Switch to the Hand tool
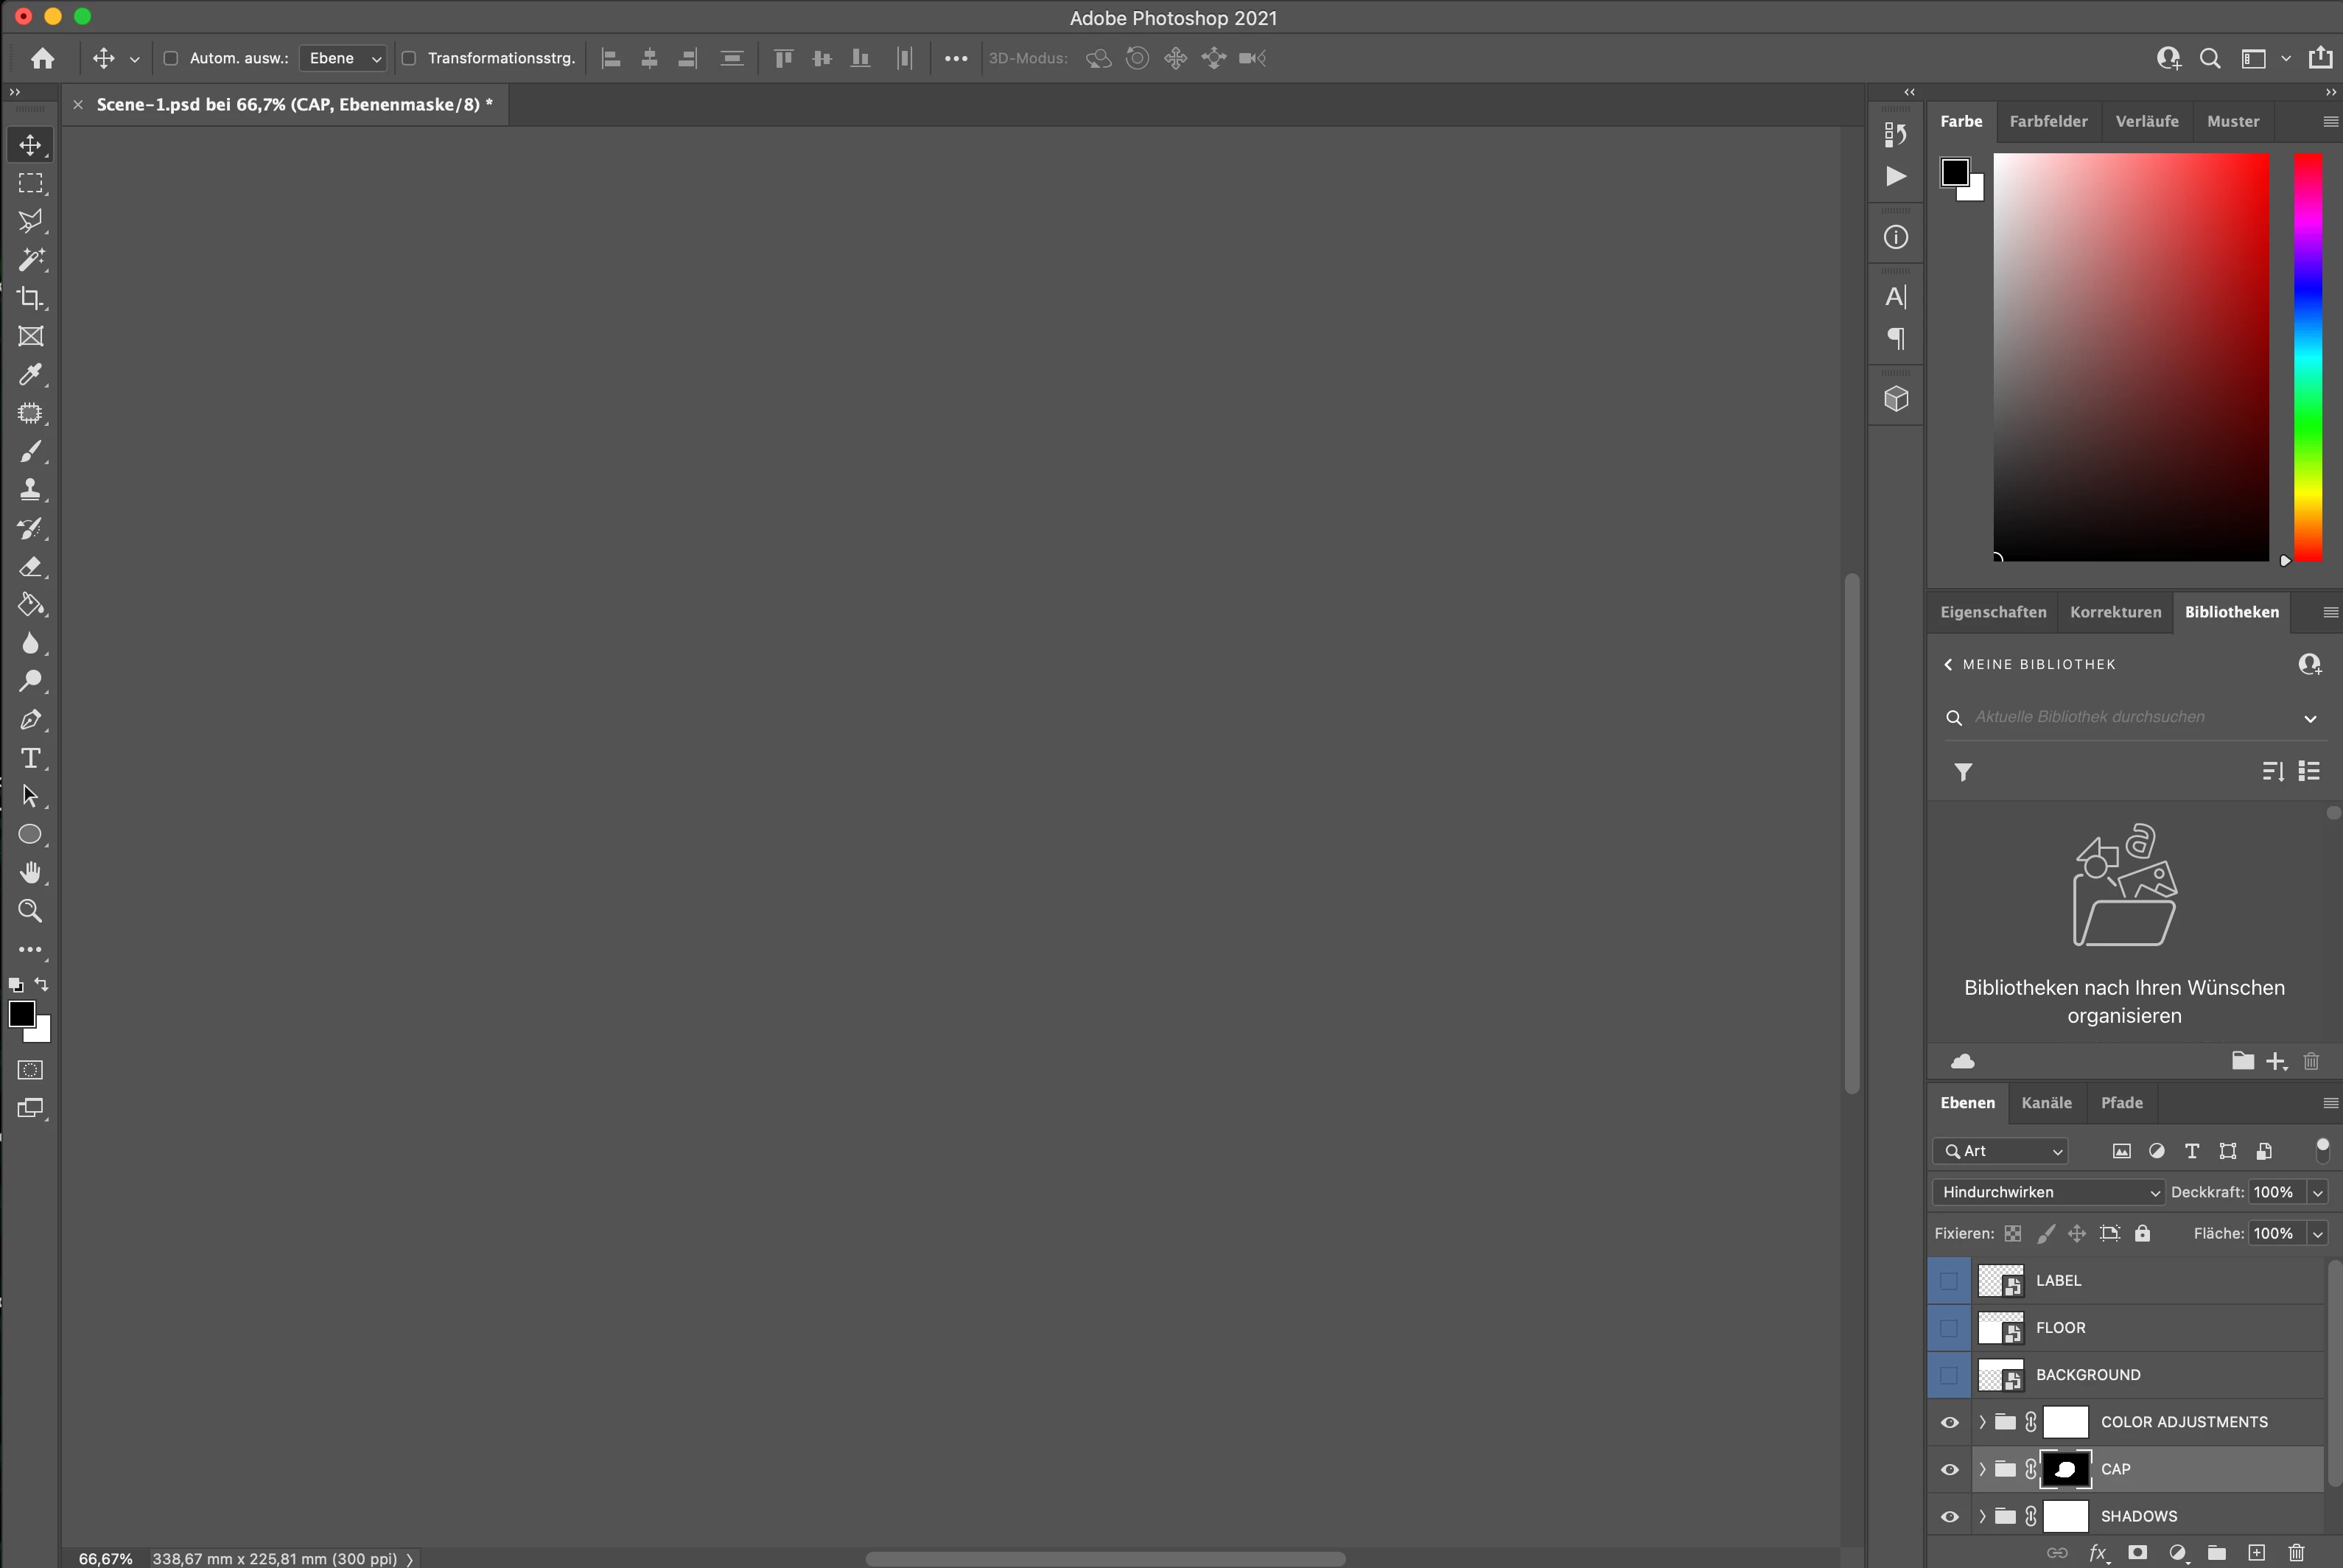This screenshot has height=1568, width=2343. coord(31,873)
